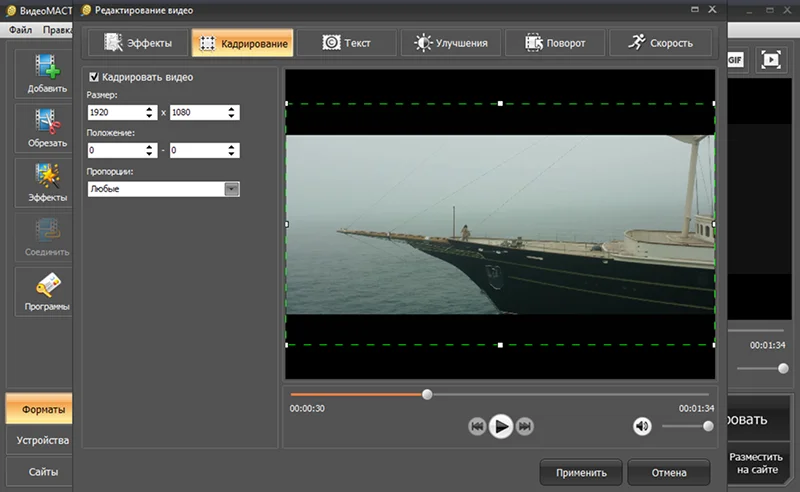This screenshot has width=800, height=492.
Task: Switch to the Кадрирование tab
Action: point(242,43)
